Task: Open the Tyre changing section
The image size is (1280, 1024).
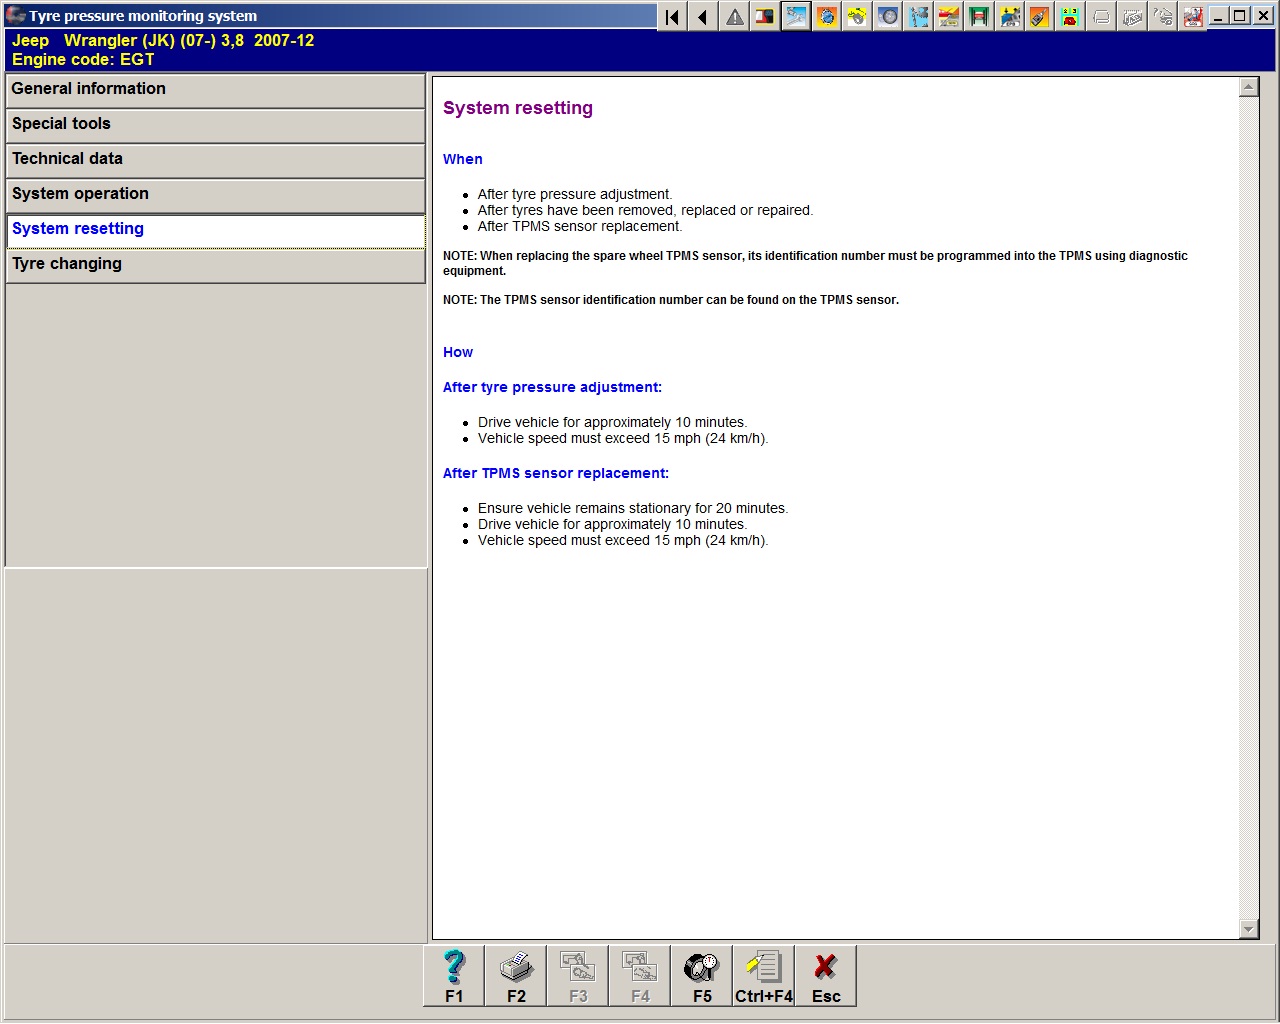Action: click(215, 264)
